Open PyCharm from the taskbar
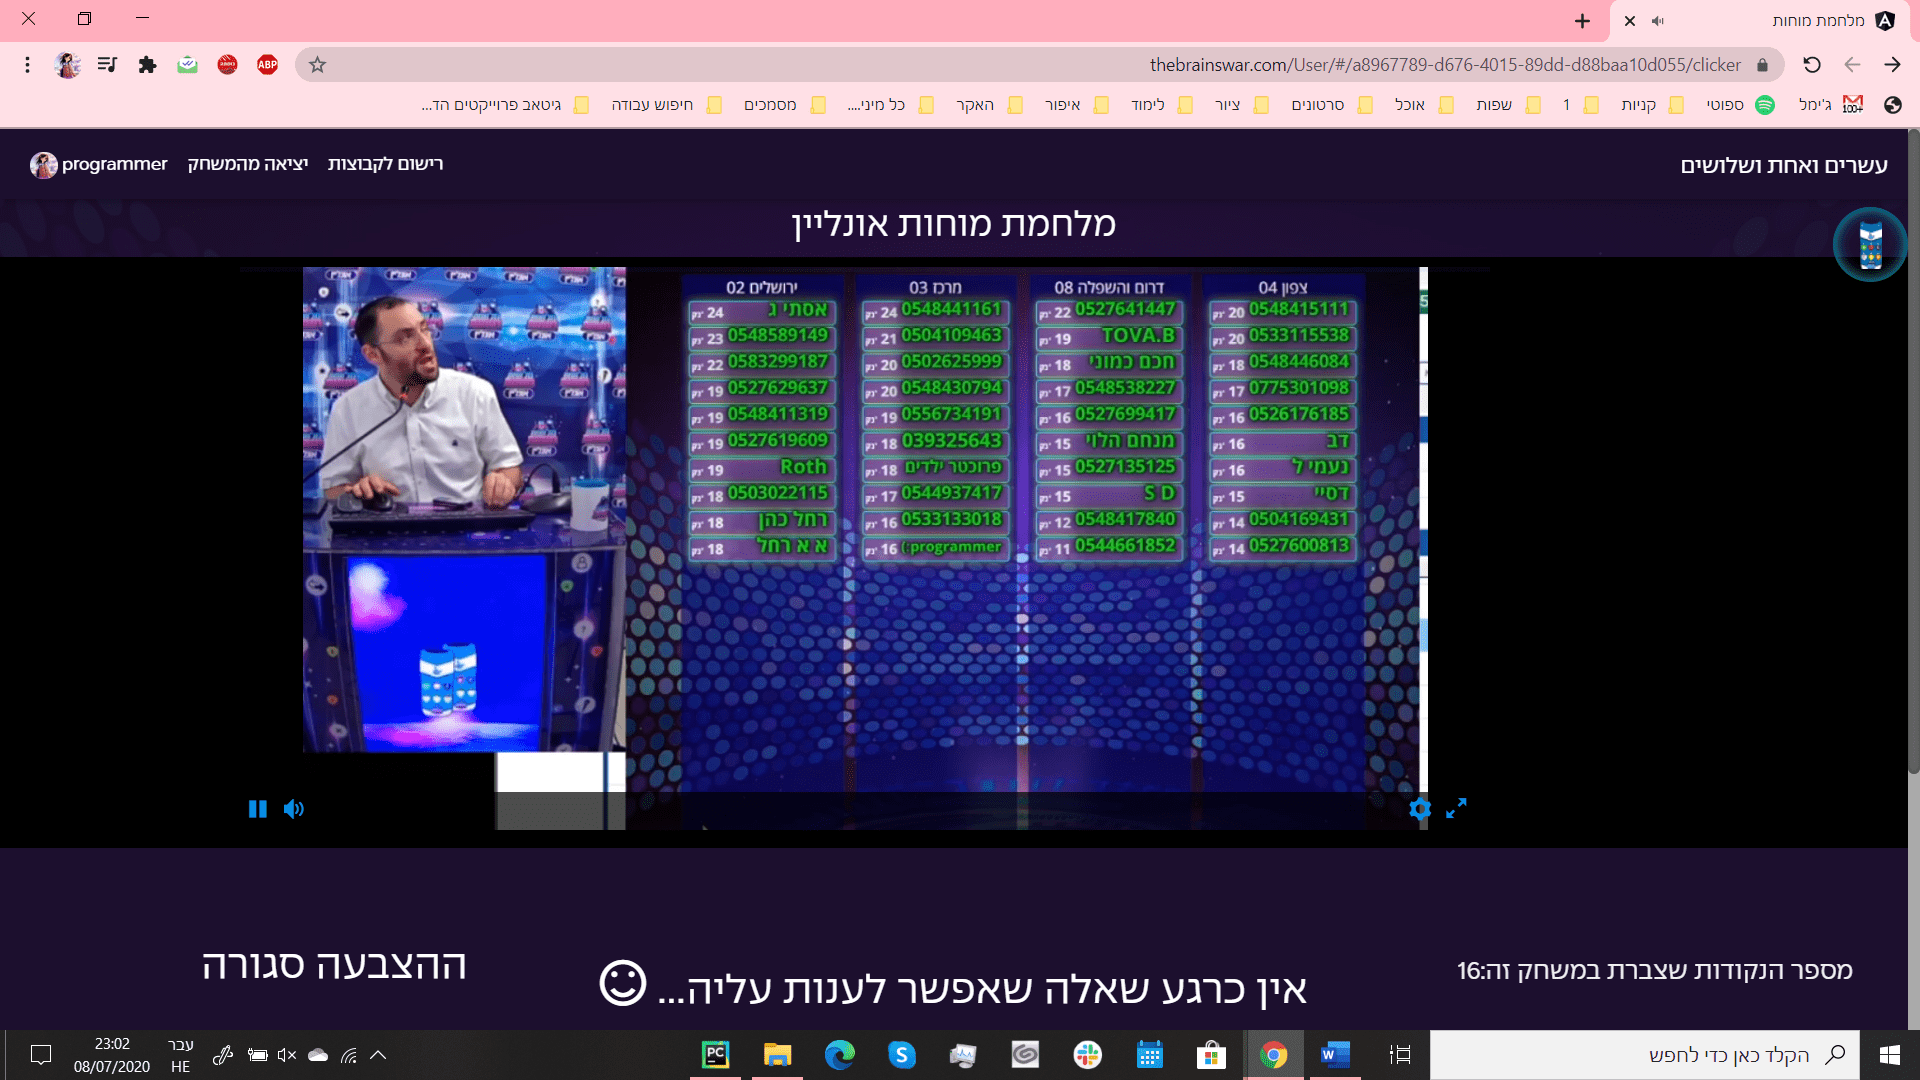This screenshot has width=1920, height=1080. 715,1055
